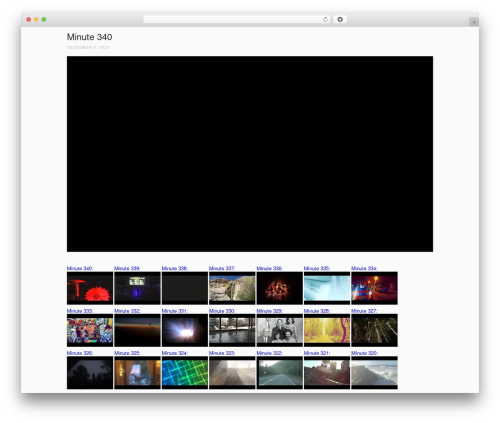Click the Minute 332 link
500x423 pixels.
[127, 311]
